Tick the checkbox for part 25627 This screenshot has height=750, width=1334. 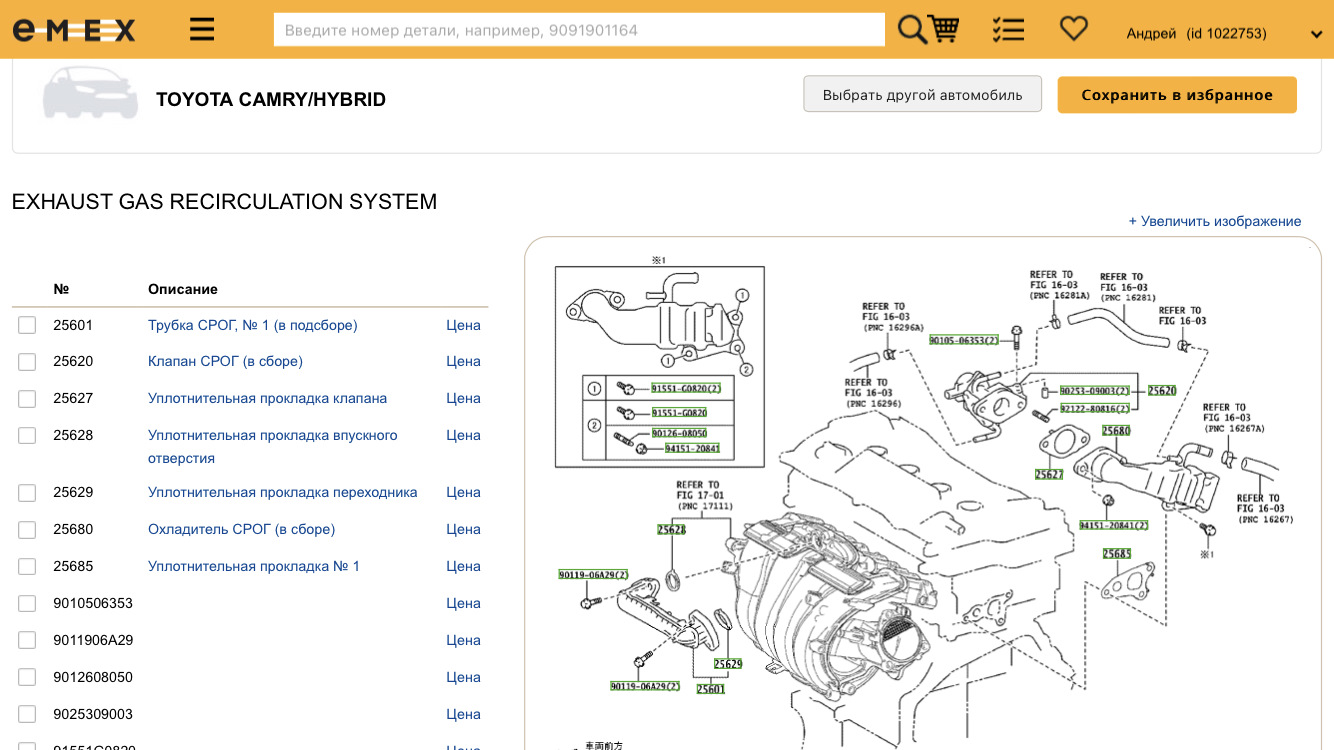27,398
